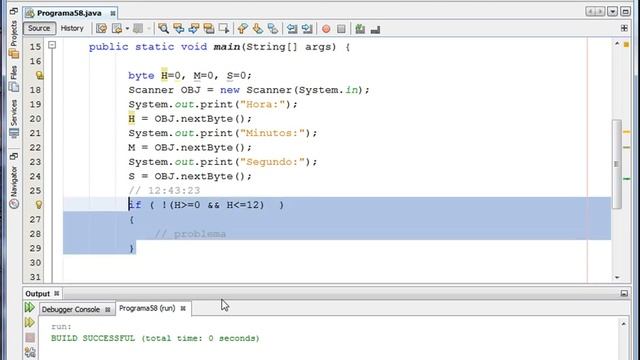This screenshot has height=360, width=640.
Task: Click output scrollbar up arrow
Action: coord(624,324)
